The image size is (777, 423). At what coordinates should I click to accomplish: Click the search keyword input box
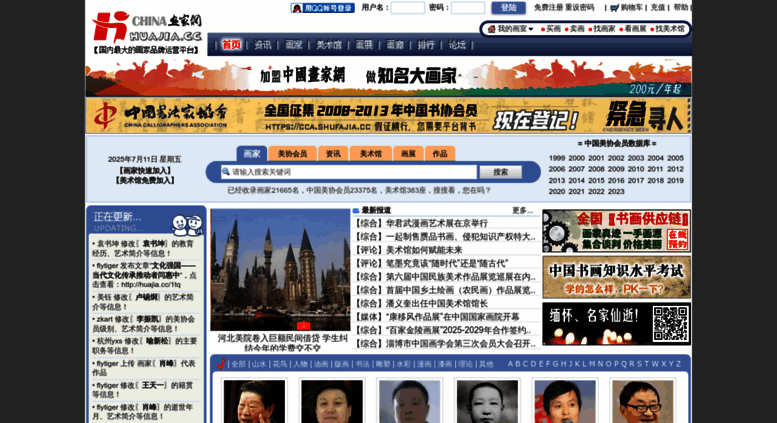349,172
